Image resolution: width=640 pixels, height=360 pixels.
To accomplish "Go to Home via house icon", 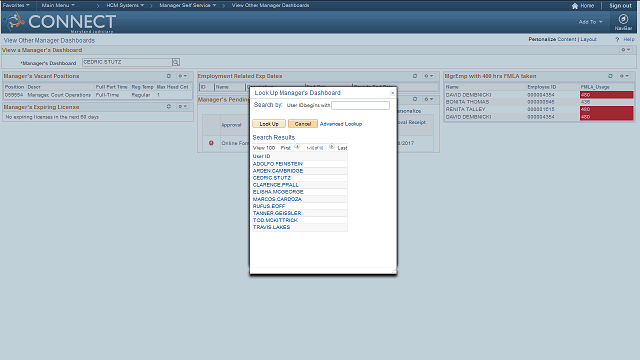I will pos(575,6).
